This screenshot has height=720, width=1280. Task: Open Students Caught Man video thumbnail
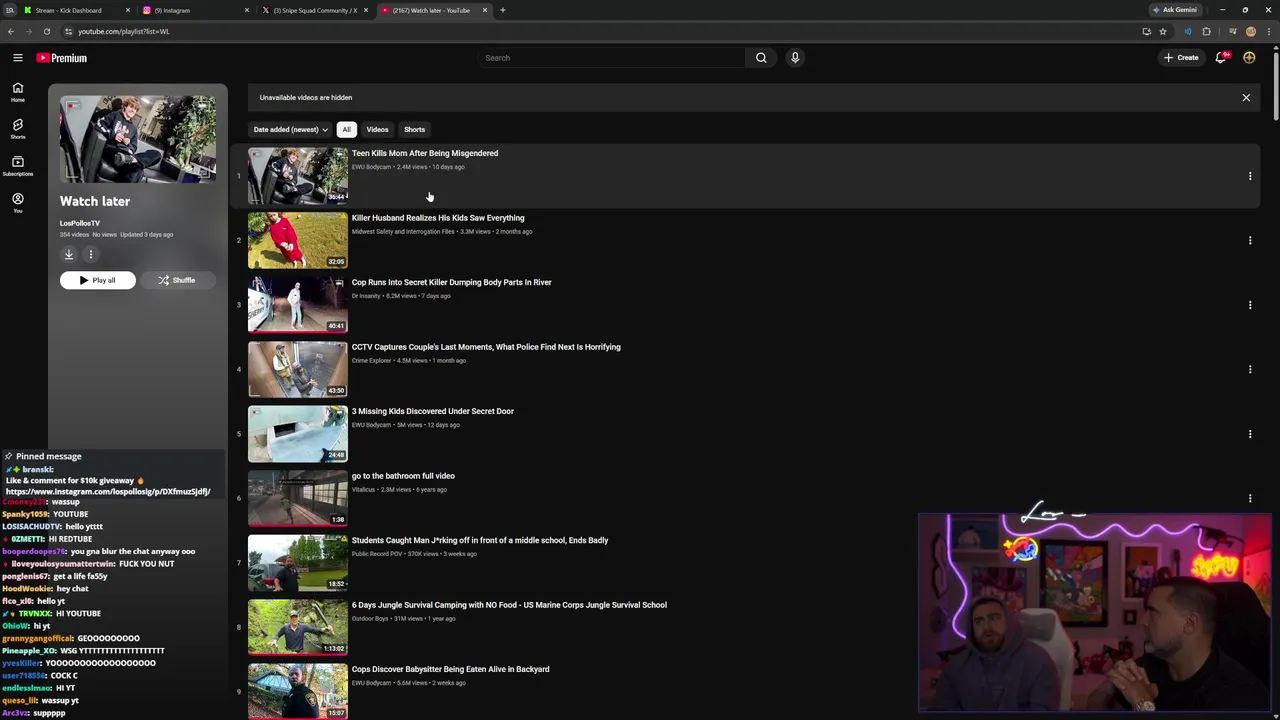[x=298, y=563]
